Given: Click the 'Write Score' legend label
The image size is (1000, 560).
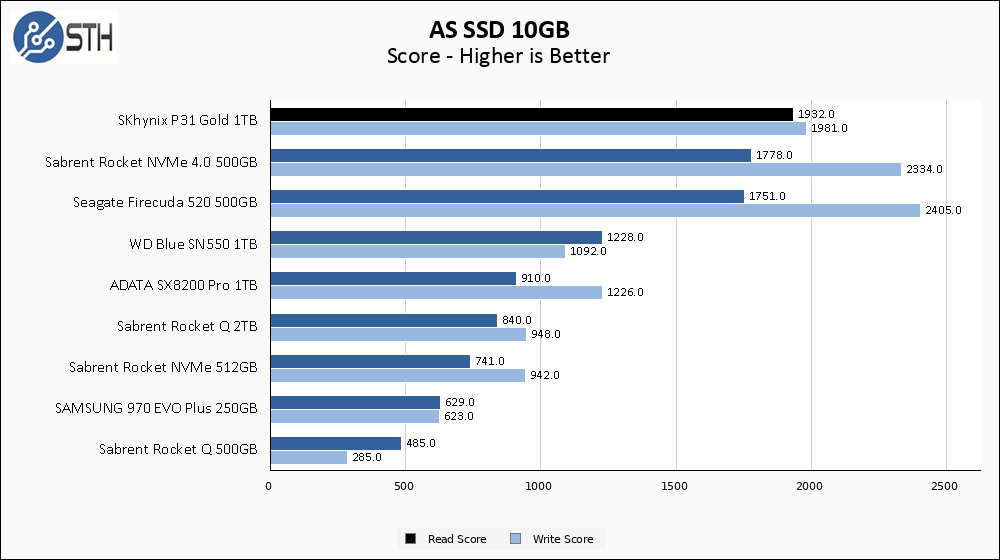Looking at the screenshot, I should pyautogui.click(x=562, y=539).
